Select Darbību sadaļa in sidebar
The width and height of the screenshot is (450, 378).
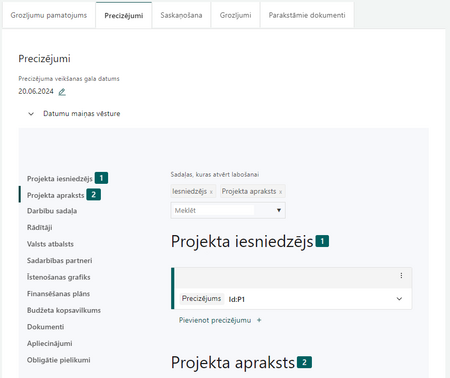(52, 211)
